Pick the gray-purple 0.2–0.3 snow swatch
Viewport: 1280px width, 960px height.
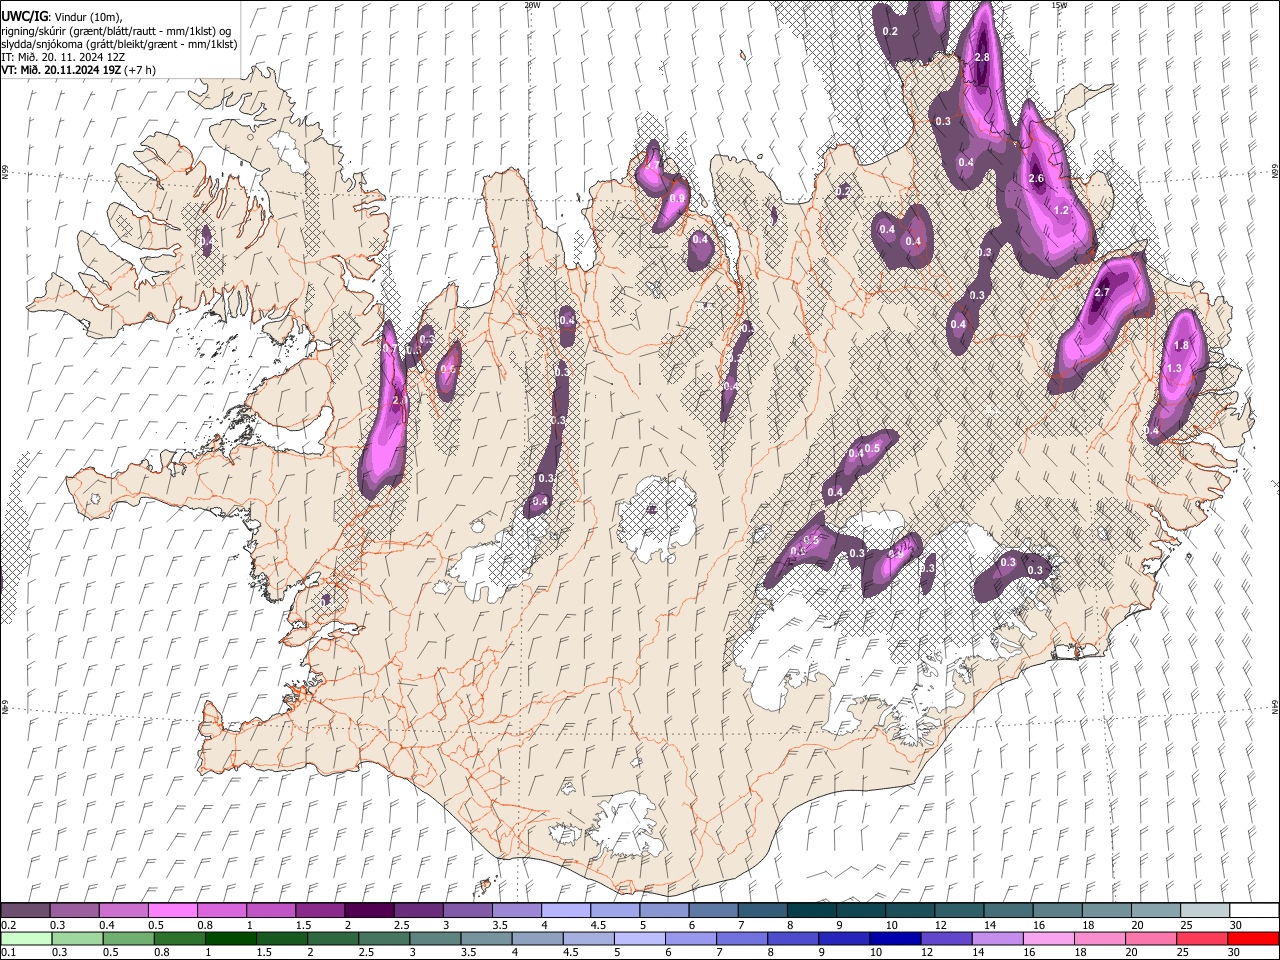[x=25, y=911]
